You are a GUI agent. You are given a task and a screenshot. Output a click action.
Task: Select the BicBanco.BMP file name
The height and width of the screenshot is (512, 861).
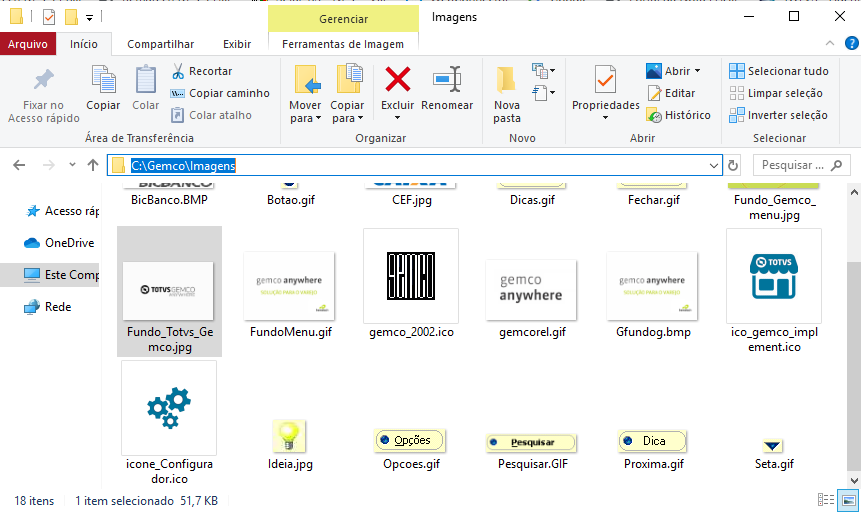tap(169, 200)
